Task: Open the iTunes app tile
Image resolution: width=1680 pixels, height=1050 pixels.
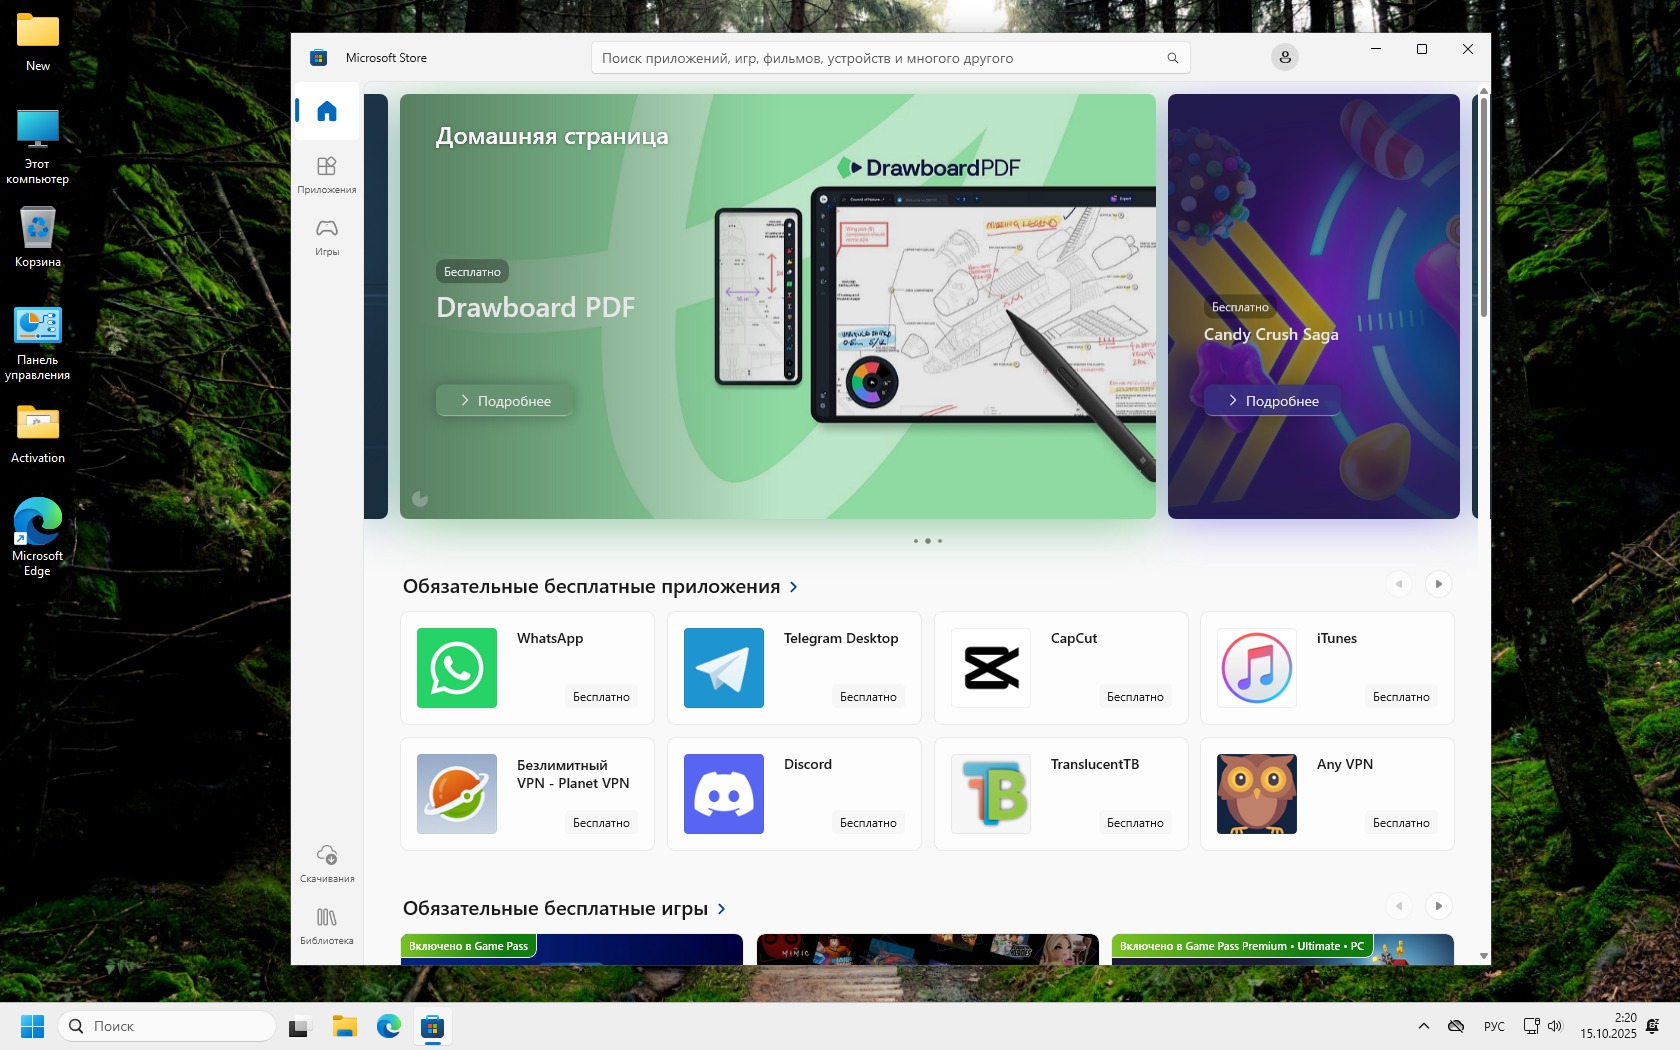Action: tap(1327, 668)
